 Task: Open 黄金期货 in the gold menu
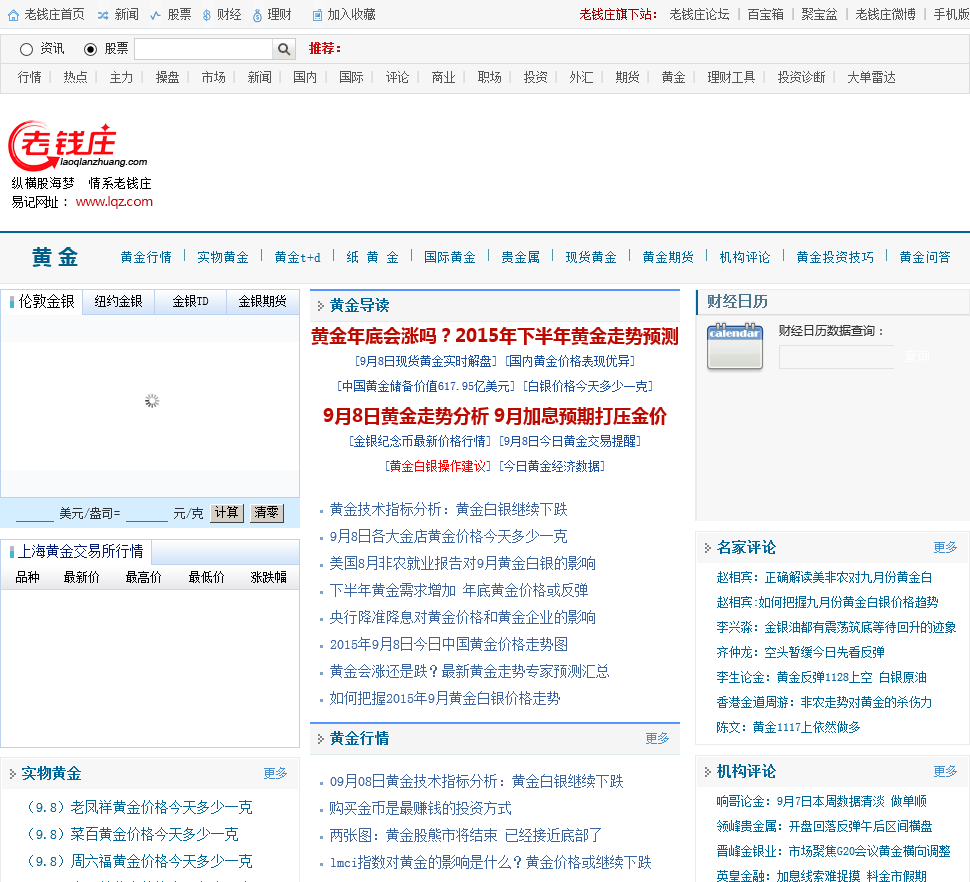click(x=668, y=257)
